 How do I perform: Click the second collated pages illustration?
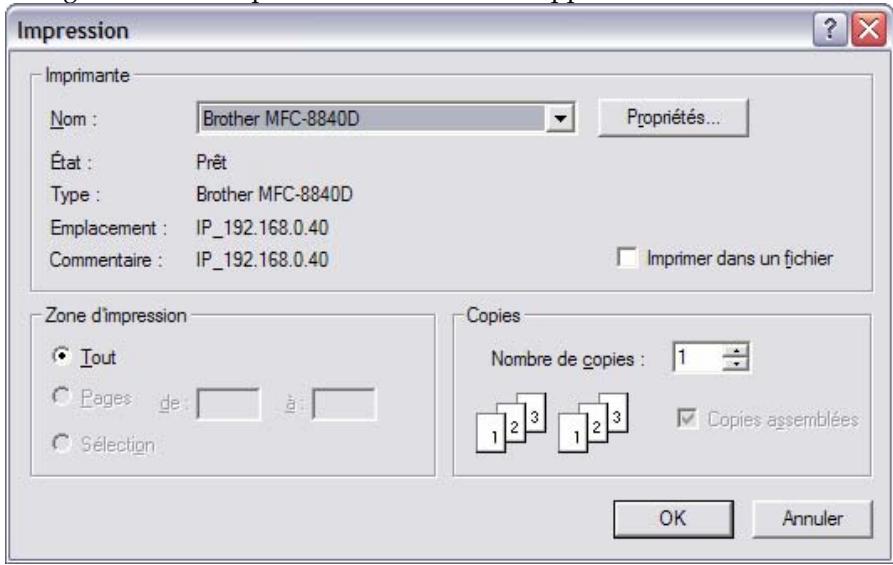pyautogui.click(x=593, y=423)
